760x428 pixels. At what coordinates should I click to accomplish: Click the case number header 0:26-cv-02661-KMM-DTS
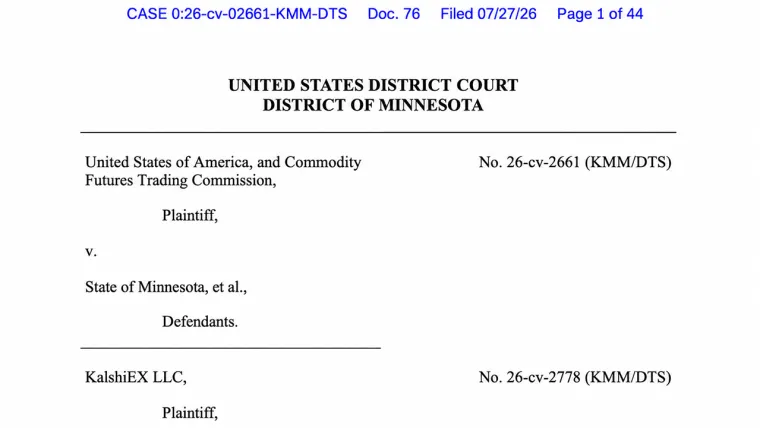259,14
